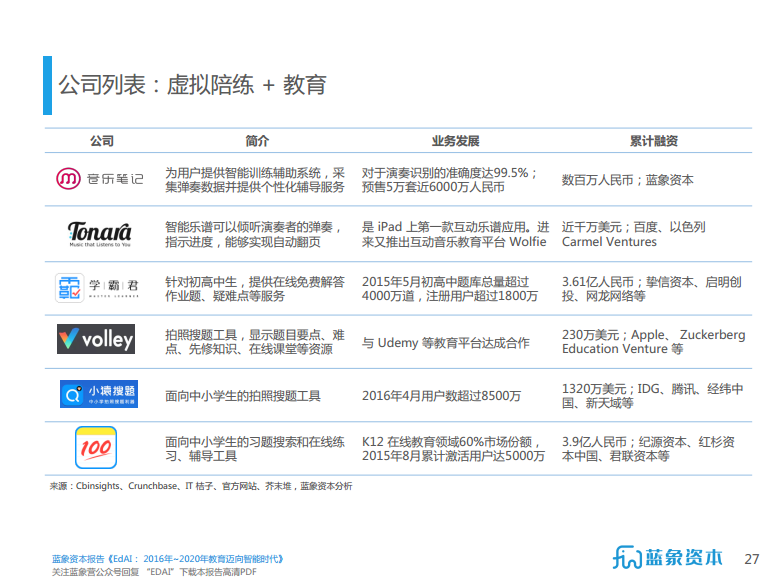The height and width of the screenshot is (581, 775).
Task: Click the page number 27
Action: pyautogui.click(x=752, y=559)
